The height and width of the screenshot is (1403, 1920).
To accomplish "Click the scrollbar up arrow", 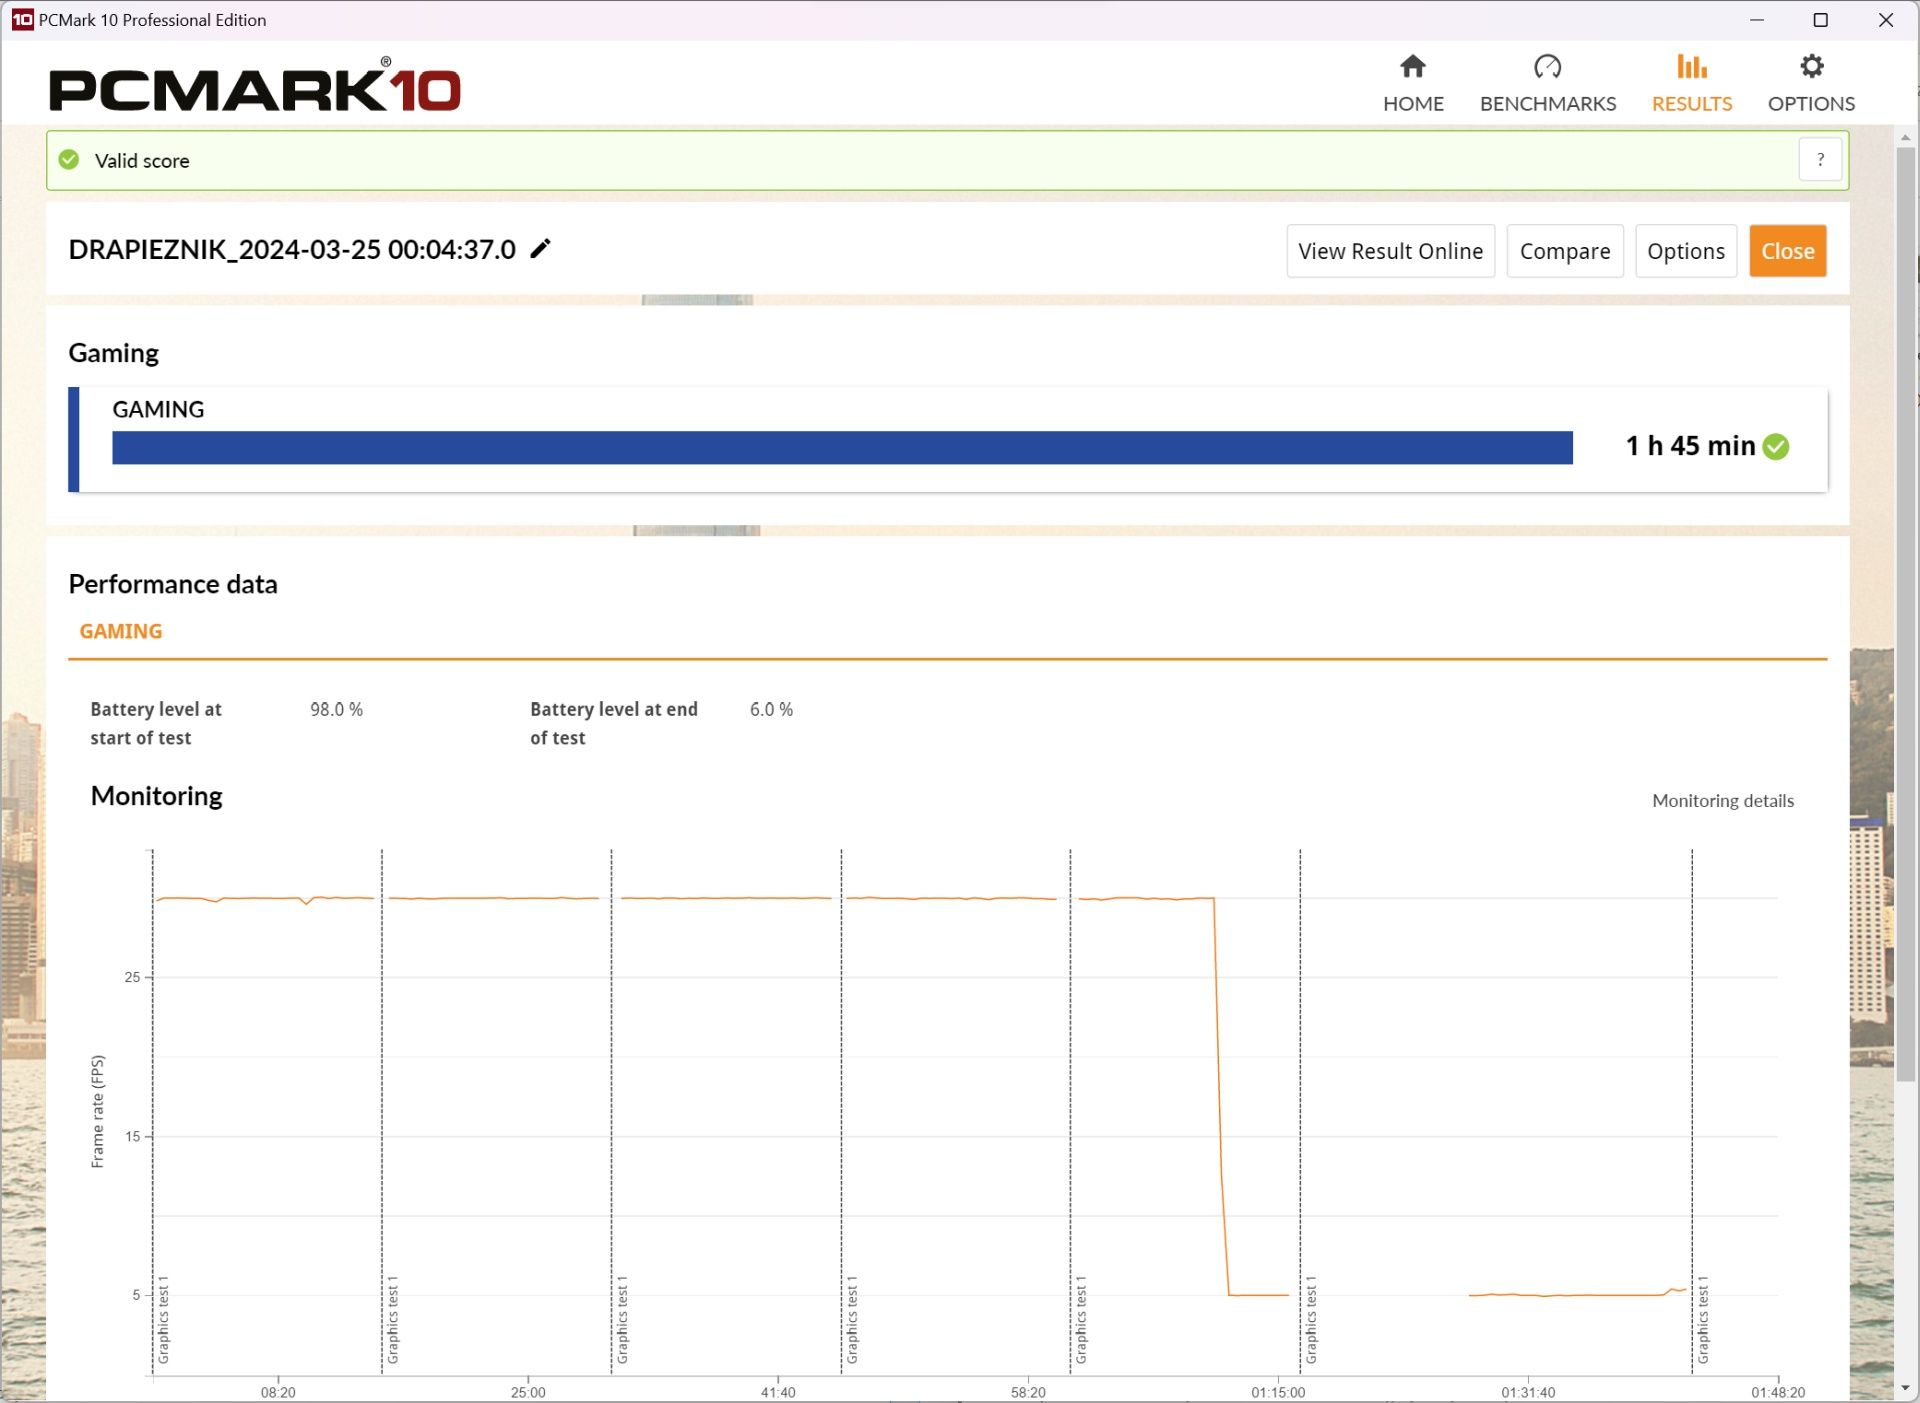I will [1905, 137].
